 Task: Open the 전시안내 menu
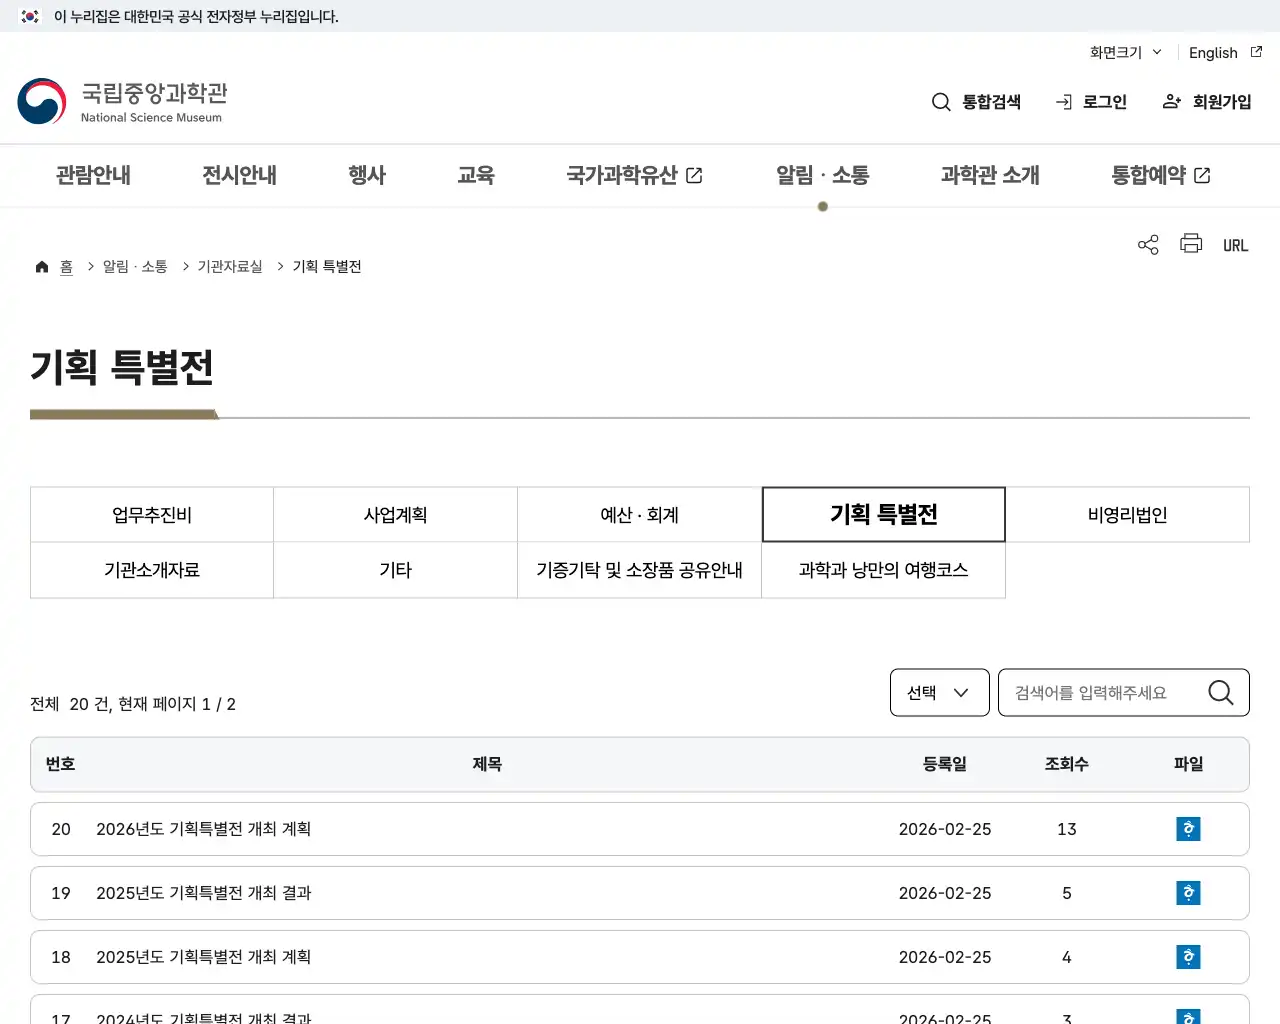pos(238,175)
